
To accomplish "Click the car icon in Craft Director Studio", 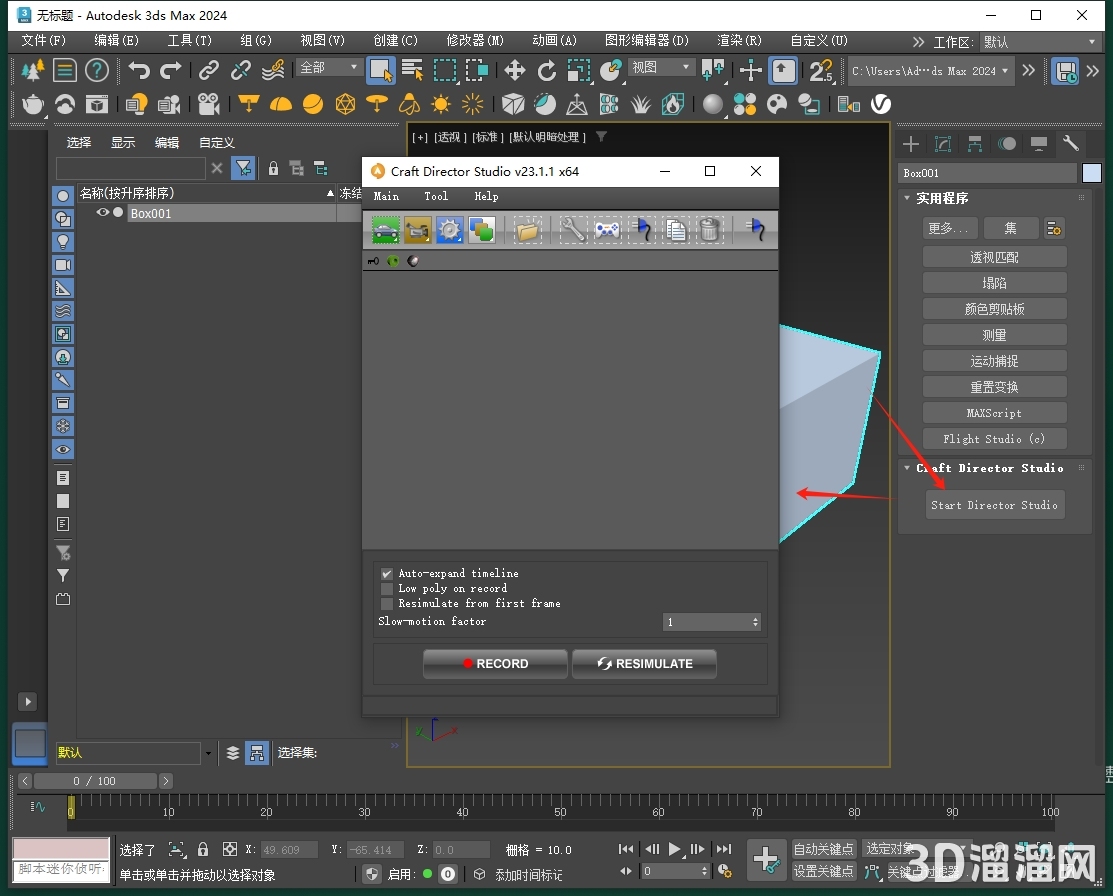I will 385,230.
